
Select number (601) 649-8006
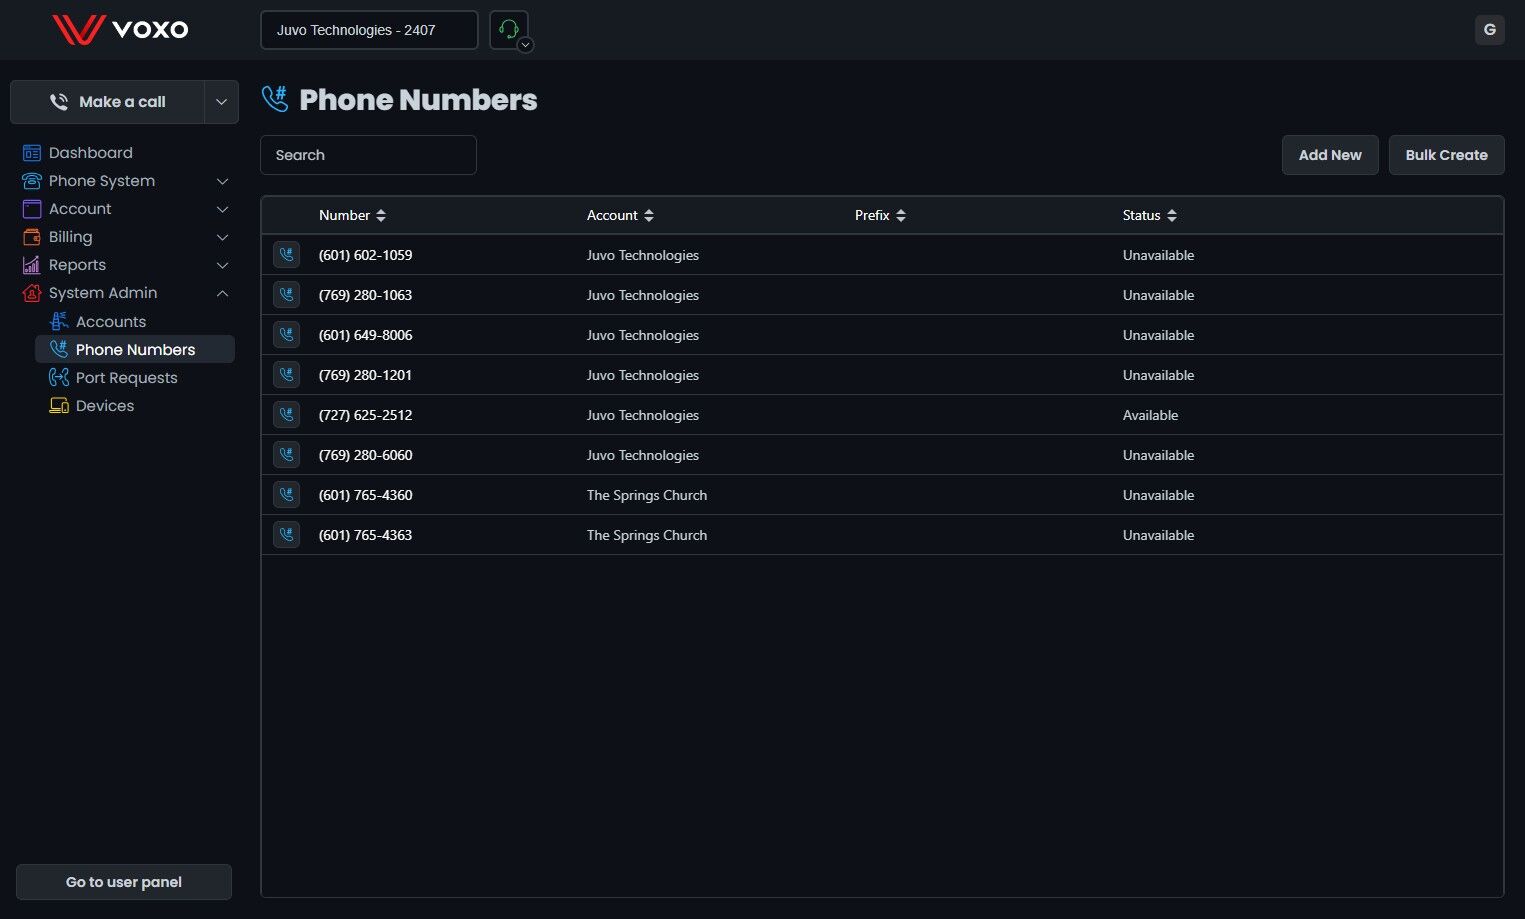(x=365, y=335)
